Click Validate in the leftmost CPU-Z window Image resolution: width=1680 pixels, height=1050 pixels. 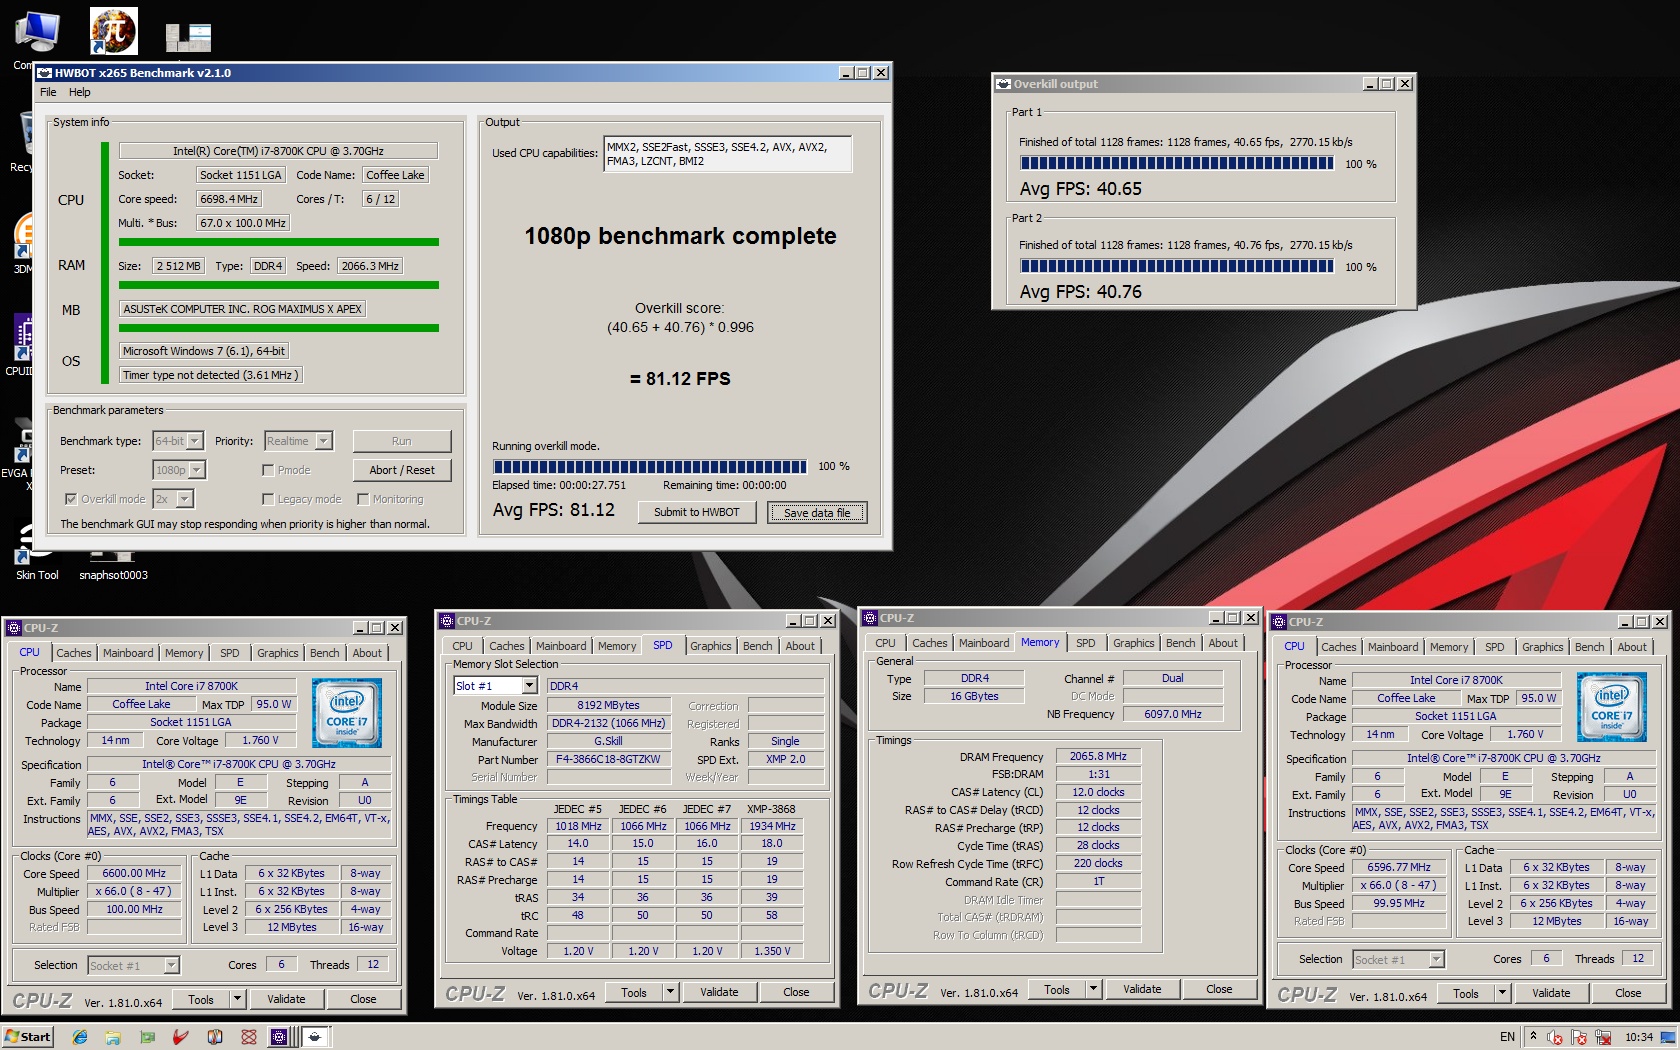click(x=286, y=999)
